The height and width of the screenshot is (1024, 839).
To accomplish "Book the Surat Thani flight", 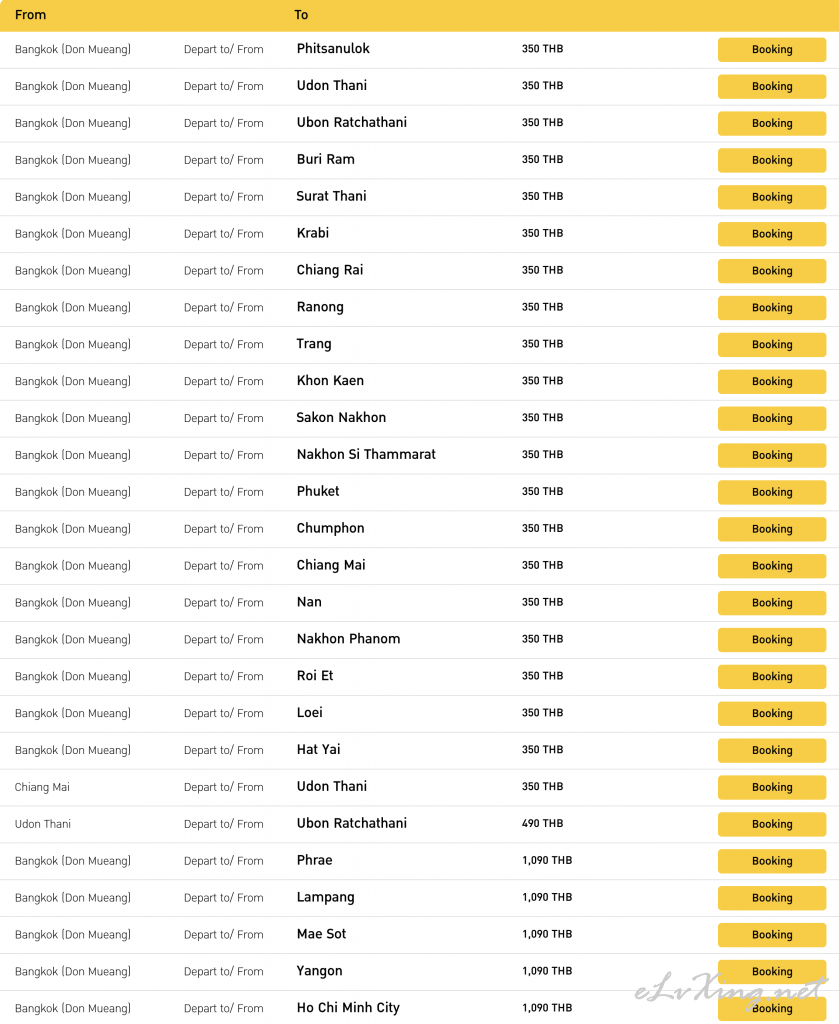I will click(x=772, y=197).
